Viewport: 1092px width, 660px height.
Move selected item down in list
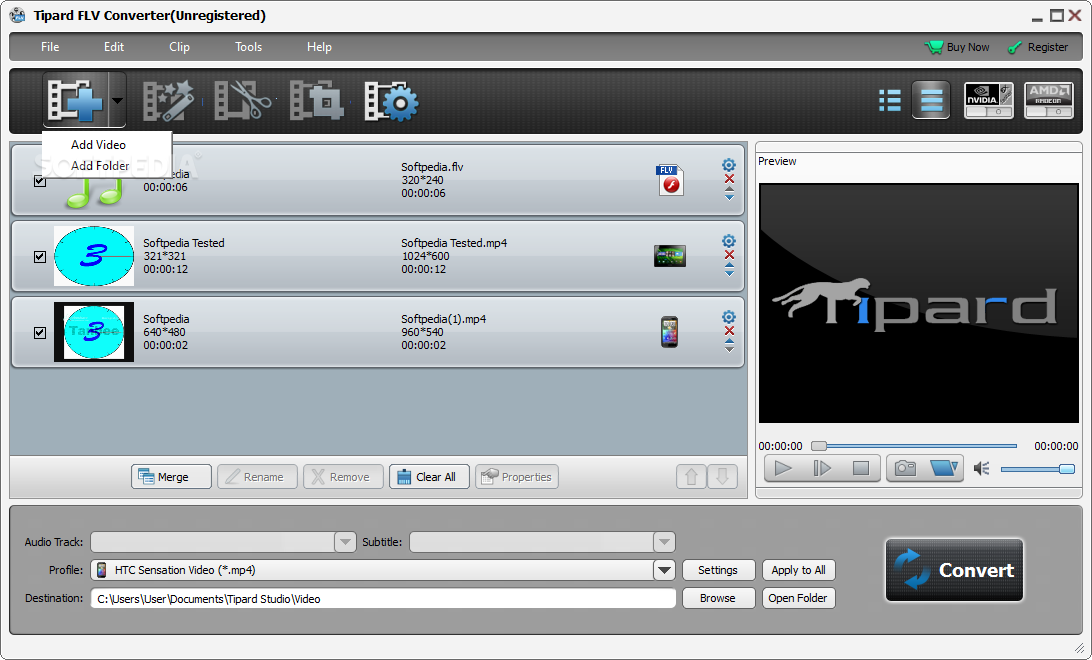click(722, 477)
